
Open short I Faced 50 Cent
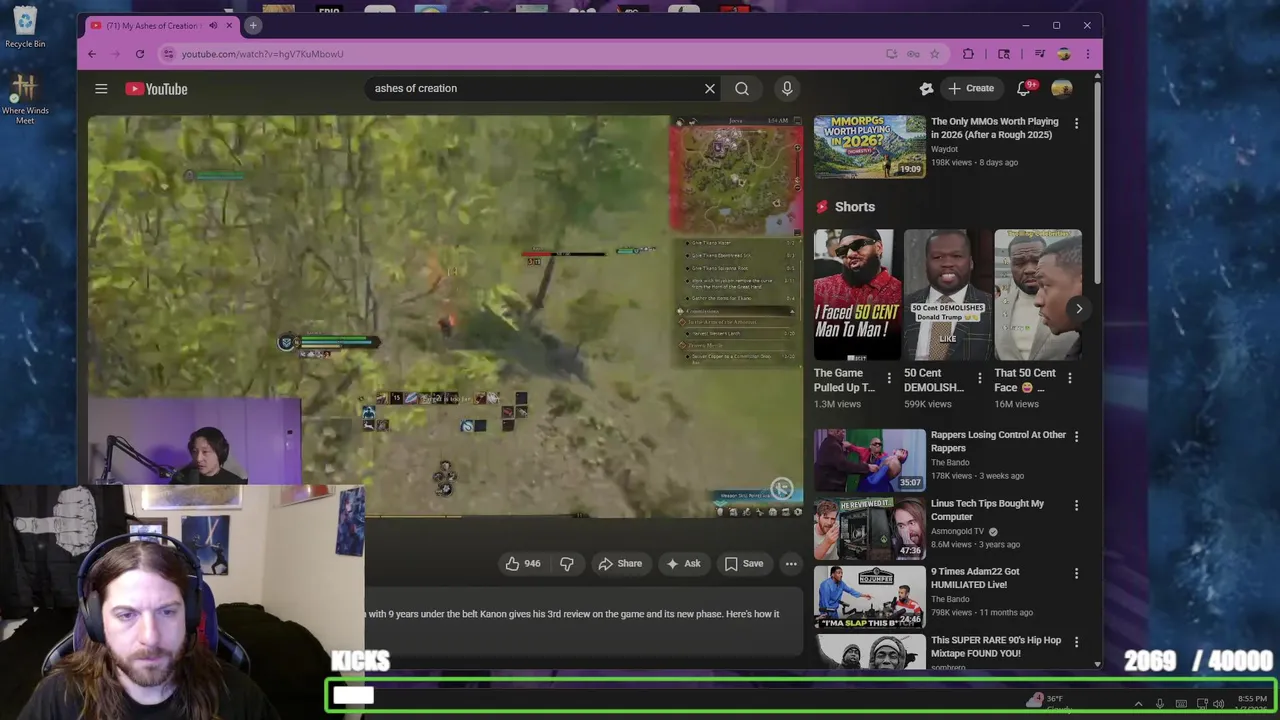point(857,295)
